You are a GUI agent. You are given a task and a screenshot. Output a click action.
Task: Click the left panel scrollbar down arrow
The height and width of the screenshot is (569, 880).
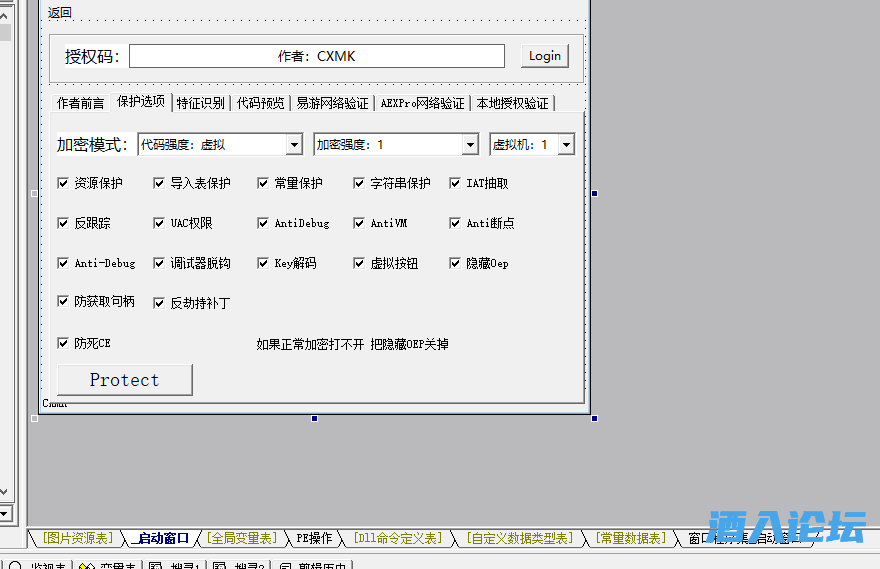5,491
